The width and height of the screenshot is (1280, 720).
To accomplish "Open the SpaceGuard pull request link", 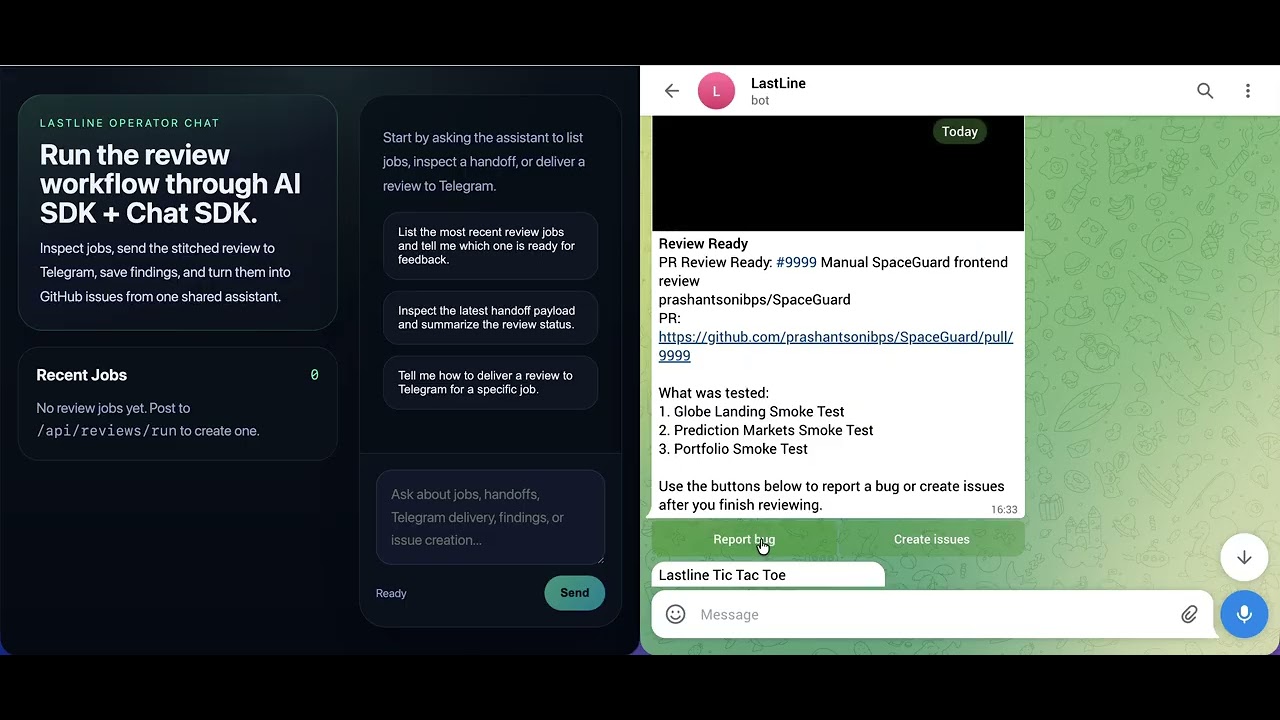I will click(836, 346).
